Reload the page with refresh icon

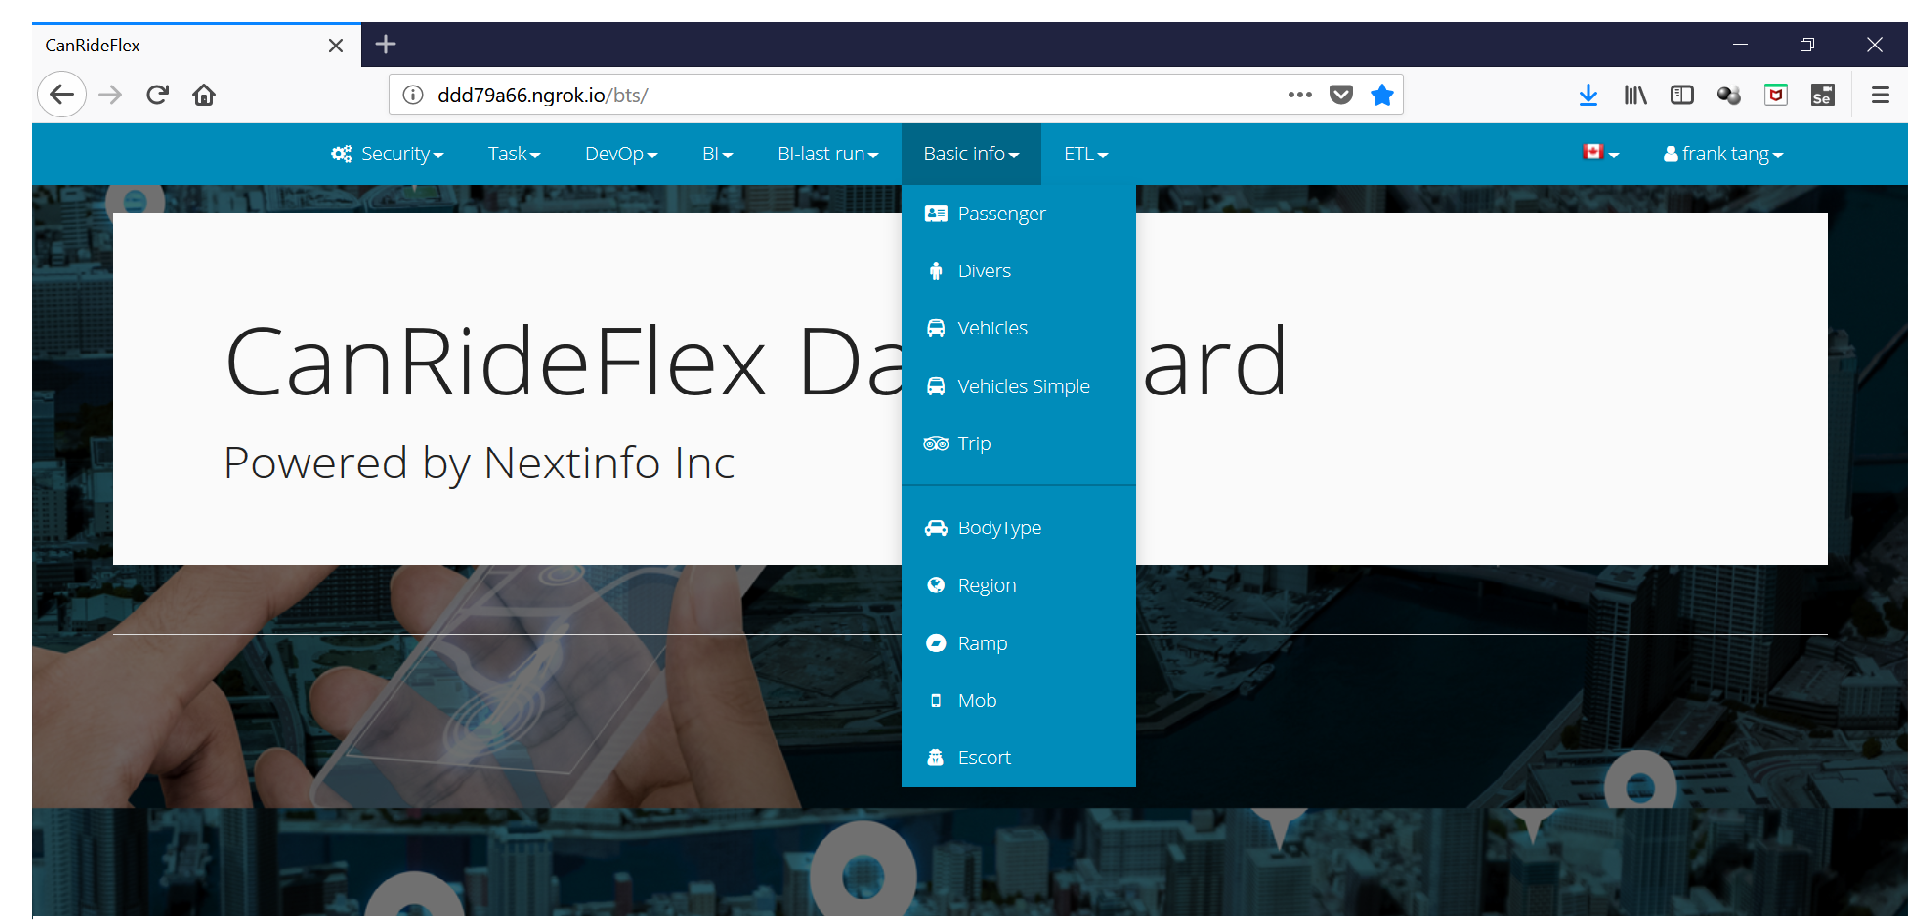(x=157, y=95)
